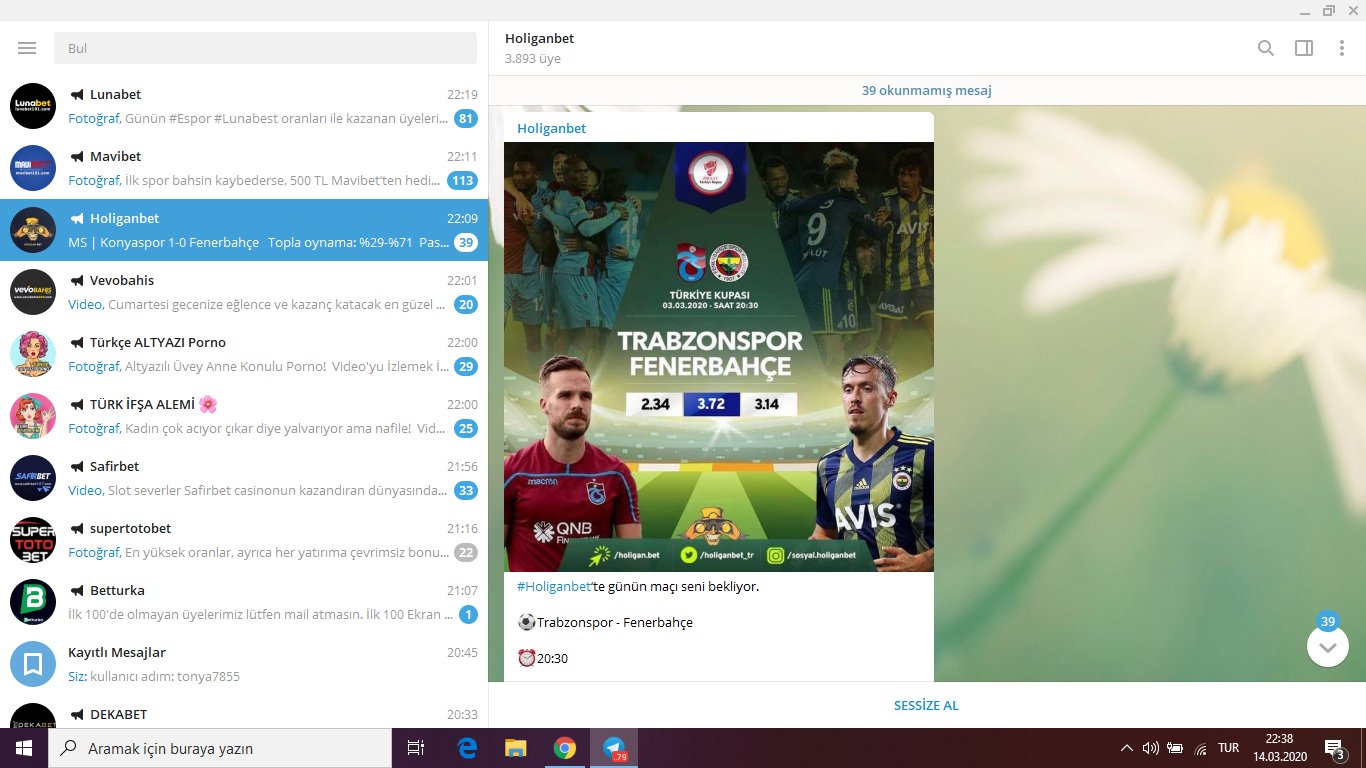Click the volume icon in system tray

click(1150, 748)
